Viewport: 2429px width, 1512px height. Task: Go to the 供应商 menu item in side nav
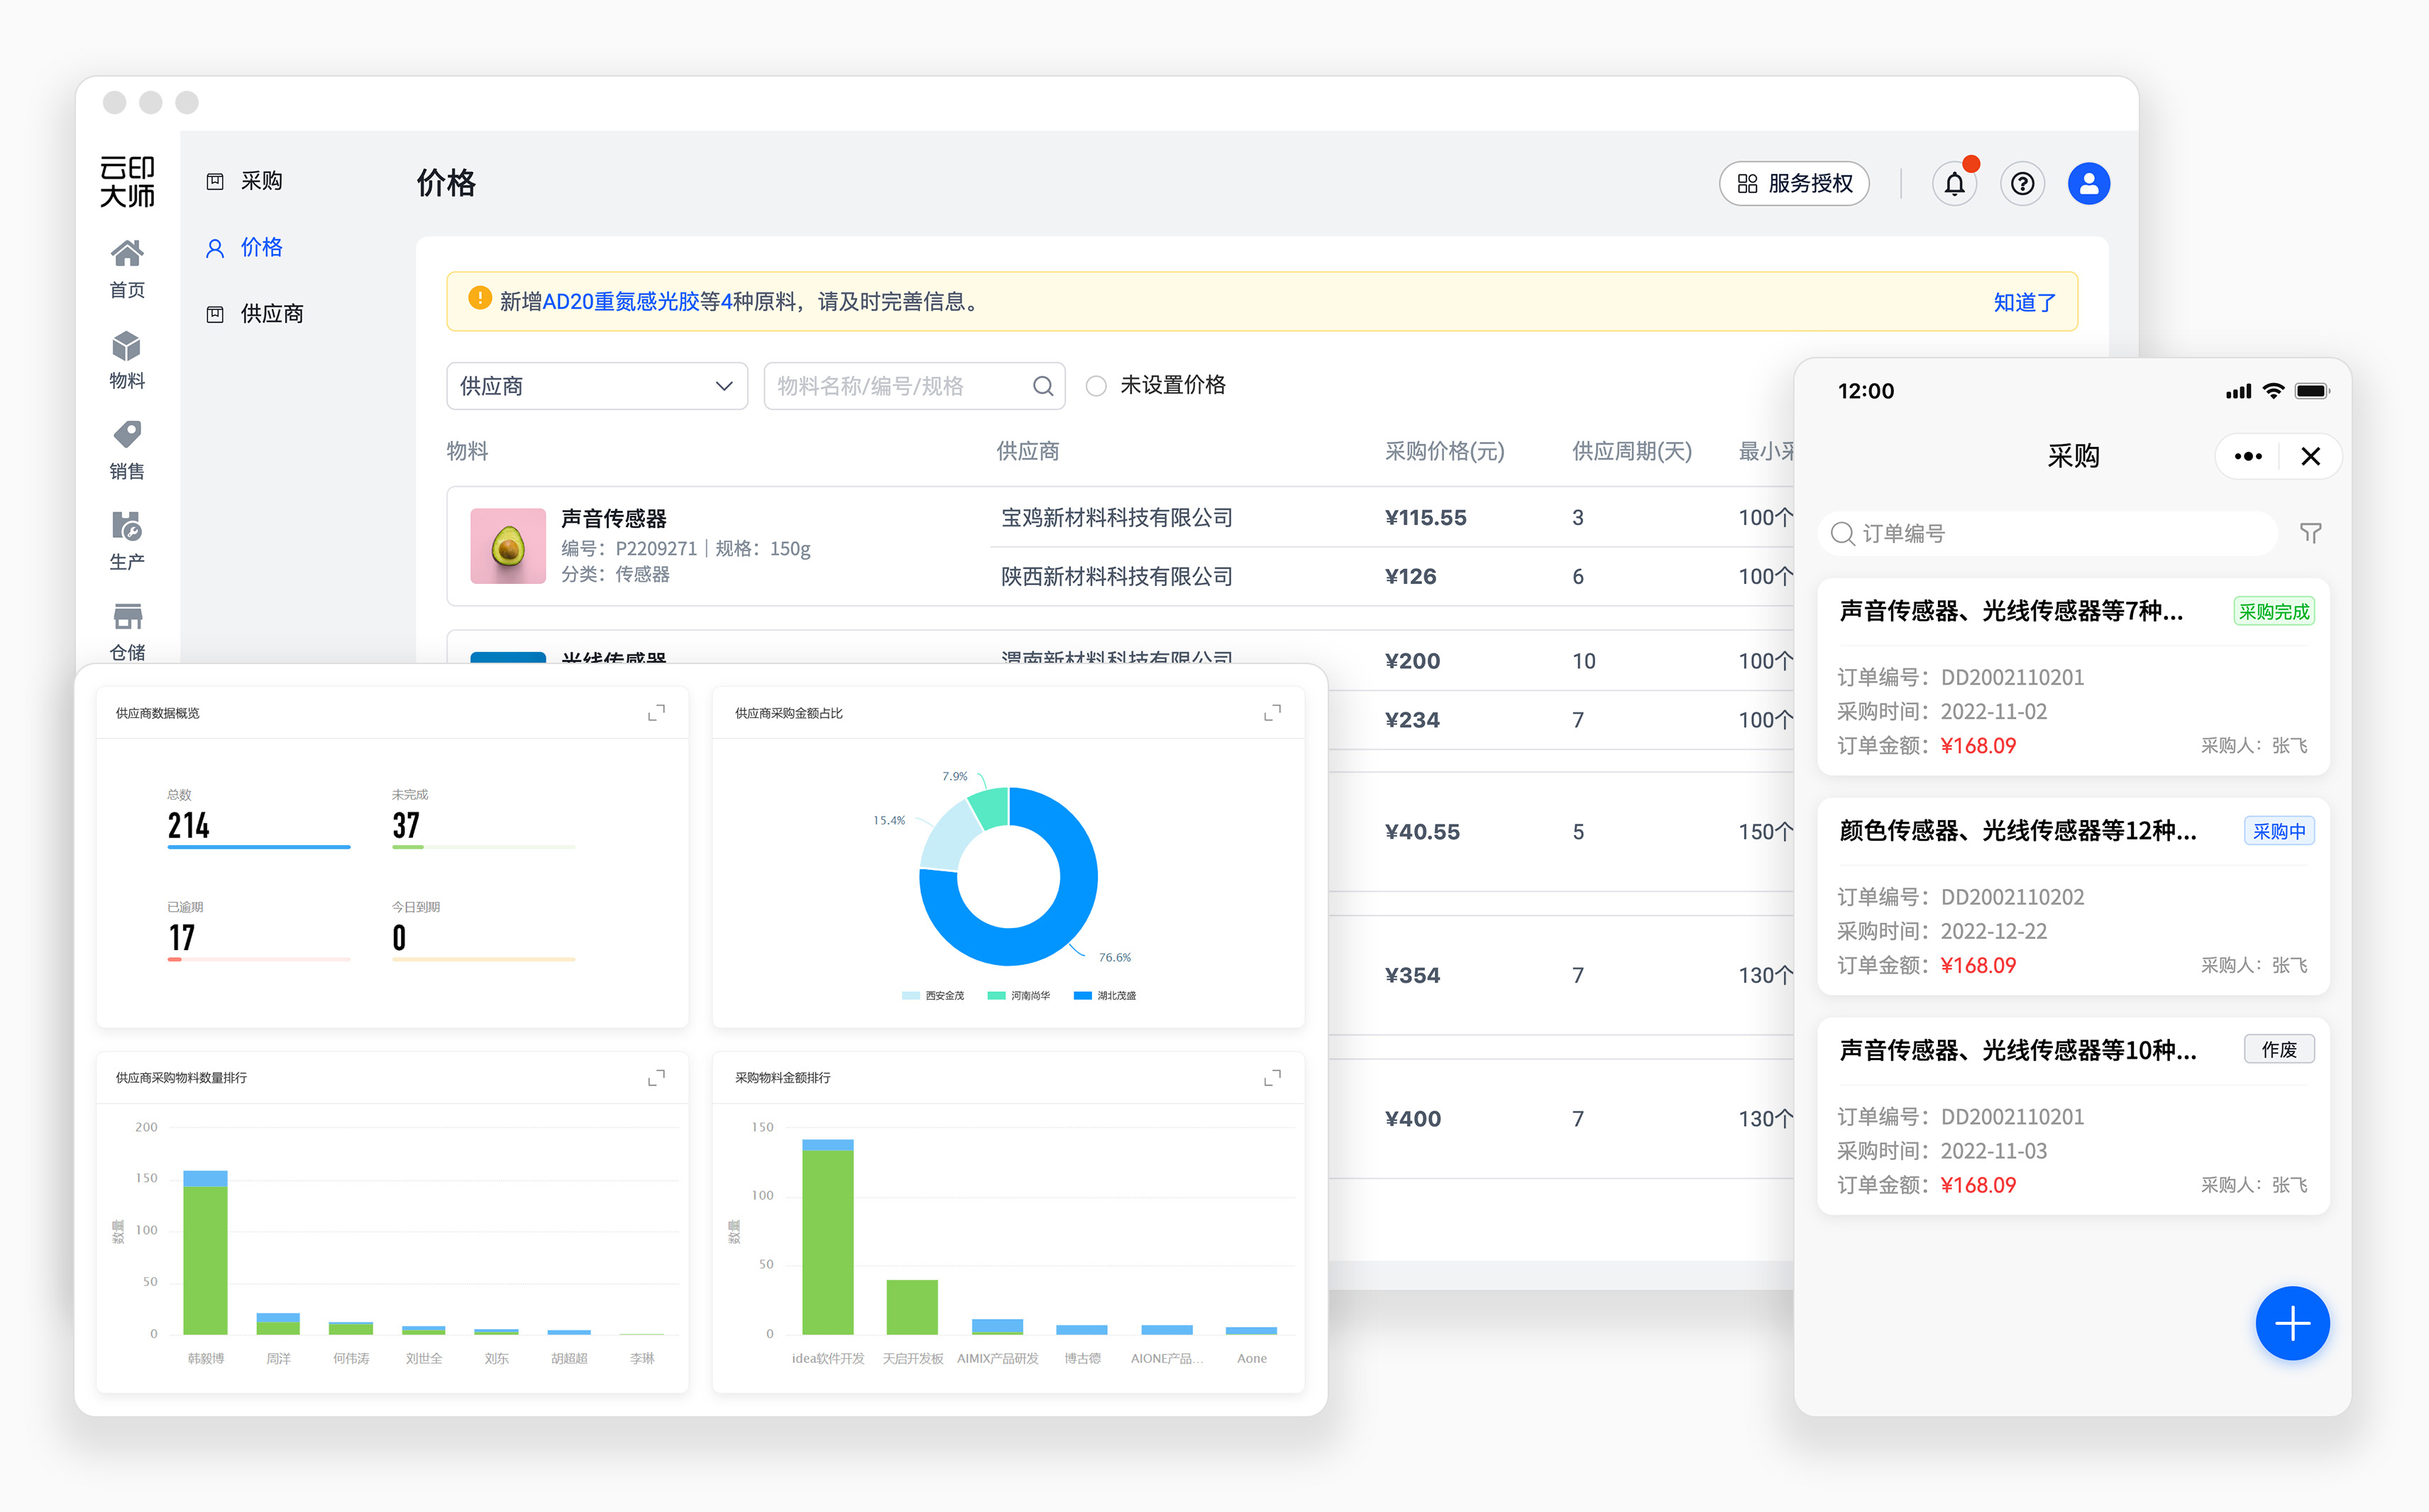271,314
